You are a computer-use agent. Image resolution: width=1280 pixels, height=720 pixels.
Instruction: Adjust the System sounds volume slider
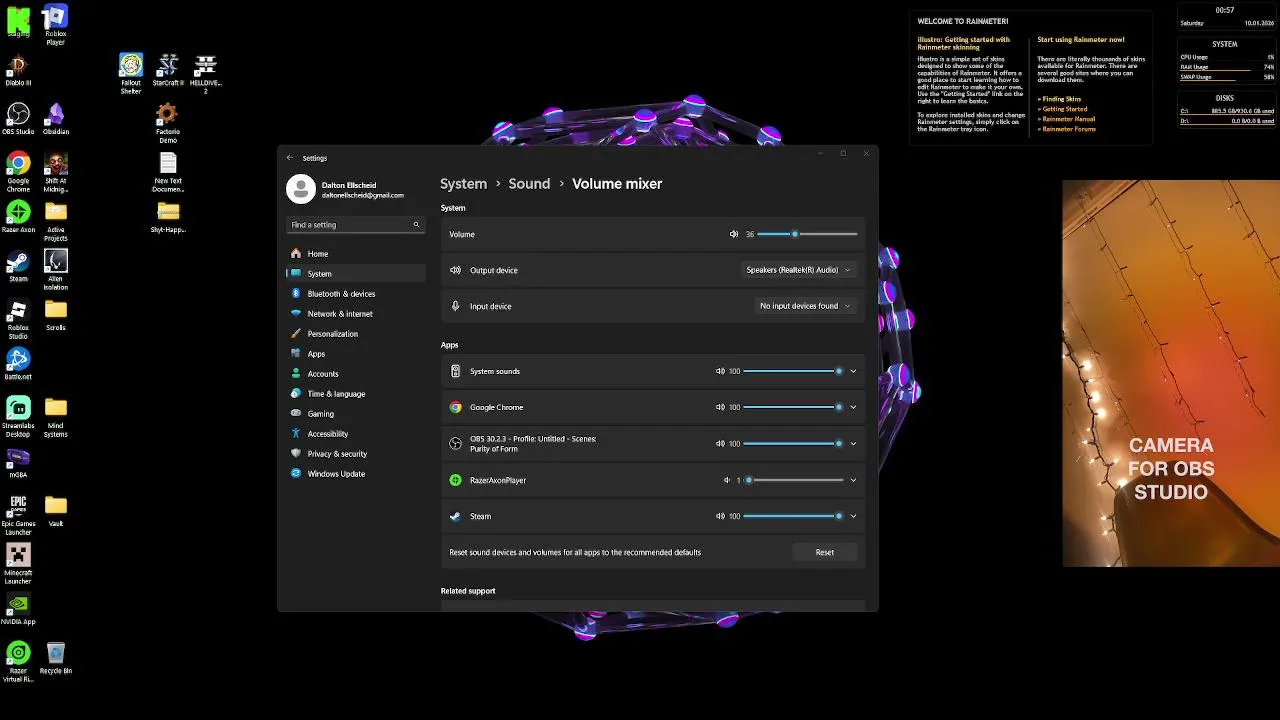pos(793,371)
